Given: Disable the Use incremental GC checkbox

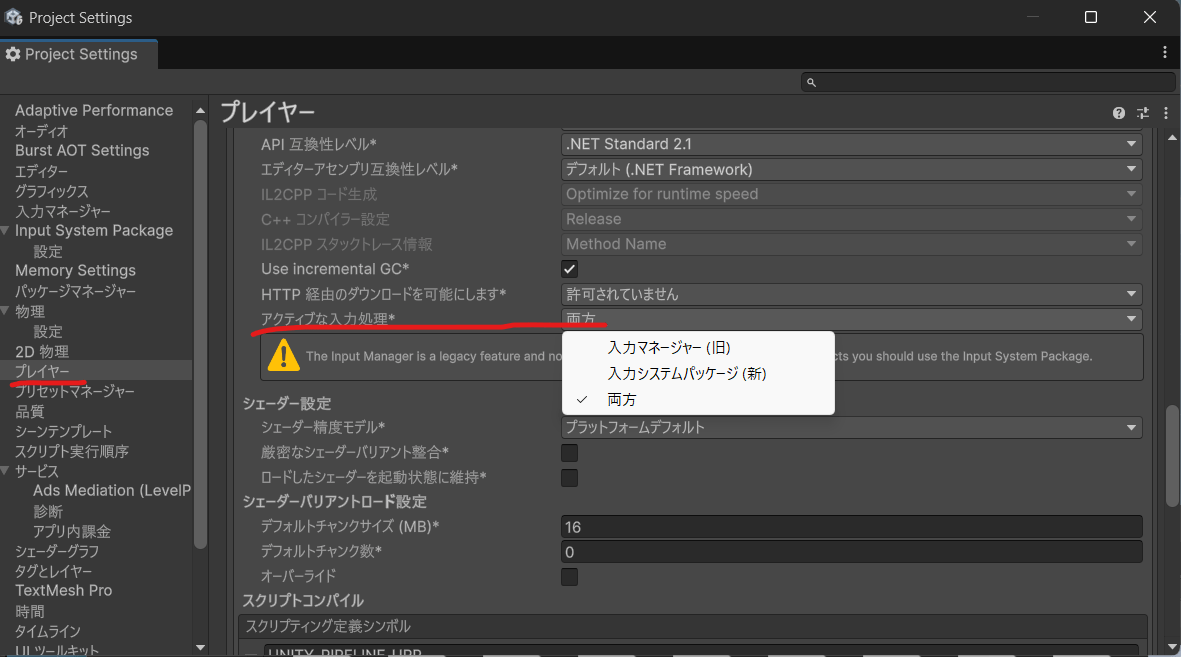Looking at the screenshot, I should click(x=569, y=268).
